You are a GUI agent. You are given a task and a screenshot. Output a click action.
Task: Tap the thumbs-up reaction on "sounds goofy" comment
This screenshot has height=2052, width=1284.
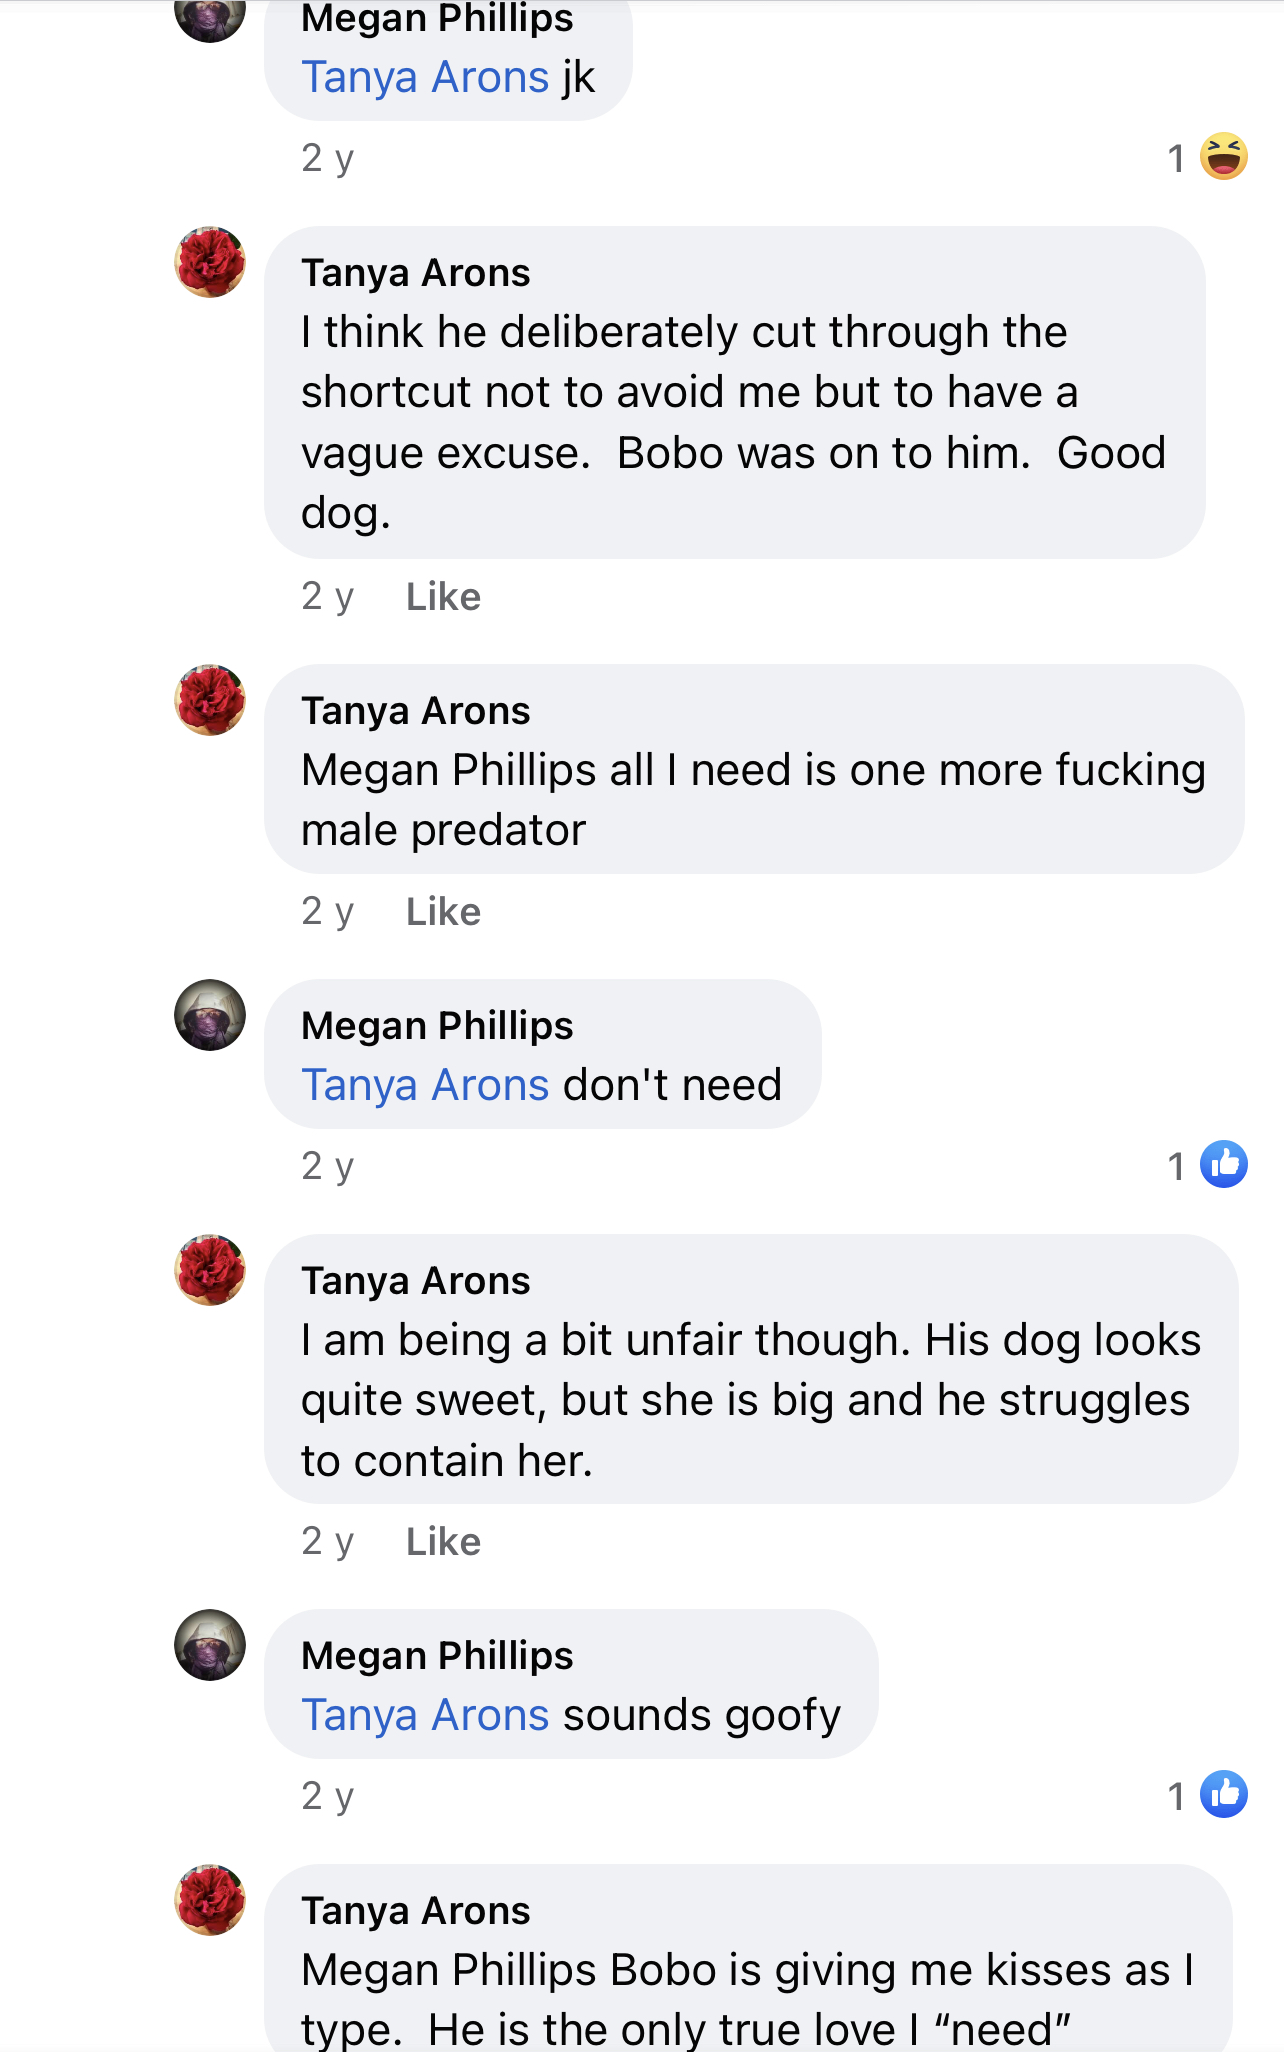[1223, 1794]
